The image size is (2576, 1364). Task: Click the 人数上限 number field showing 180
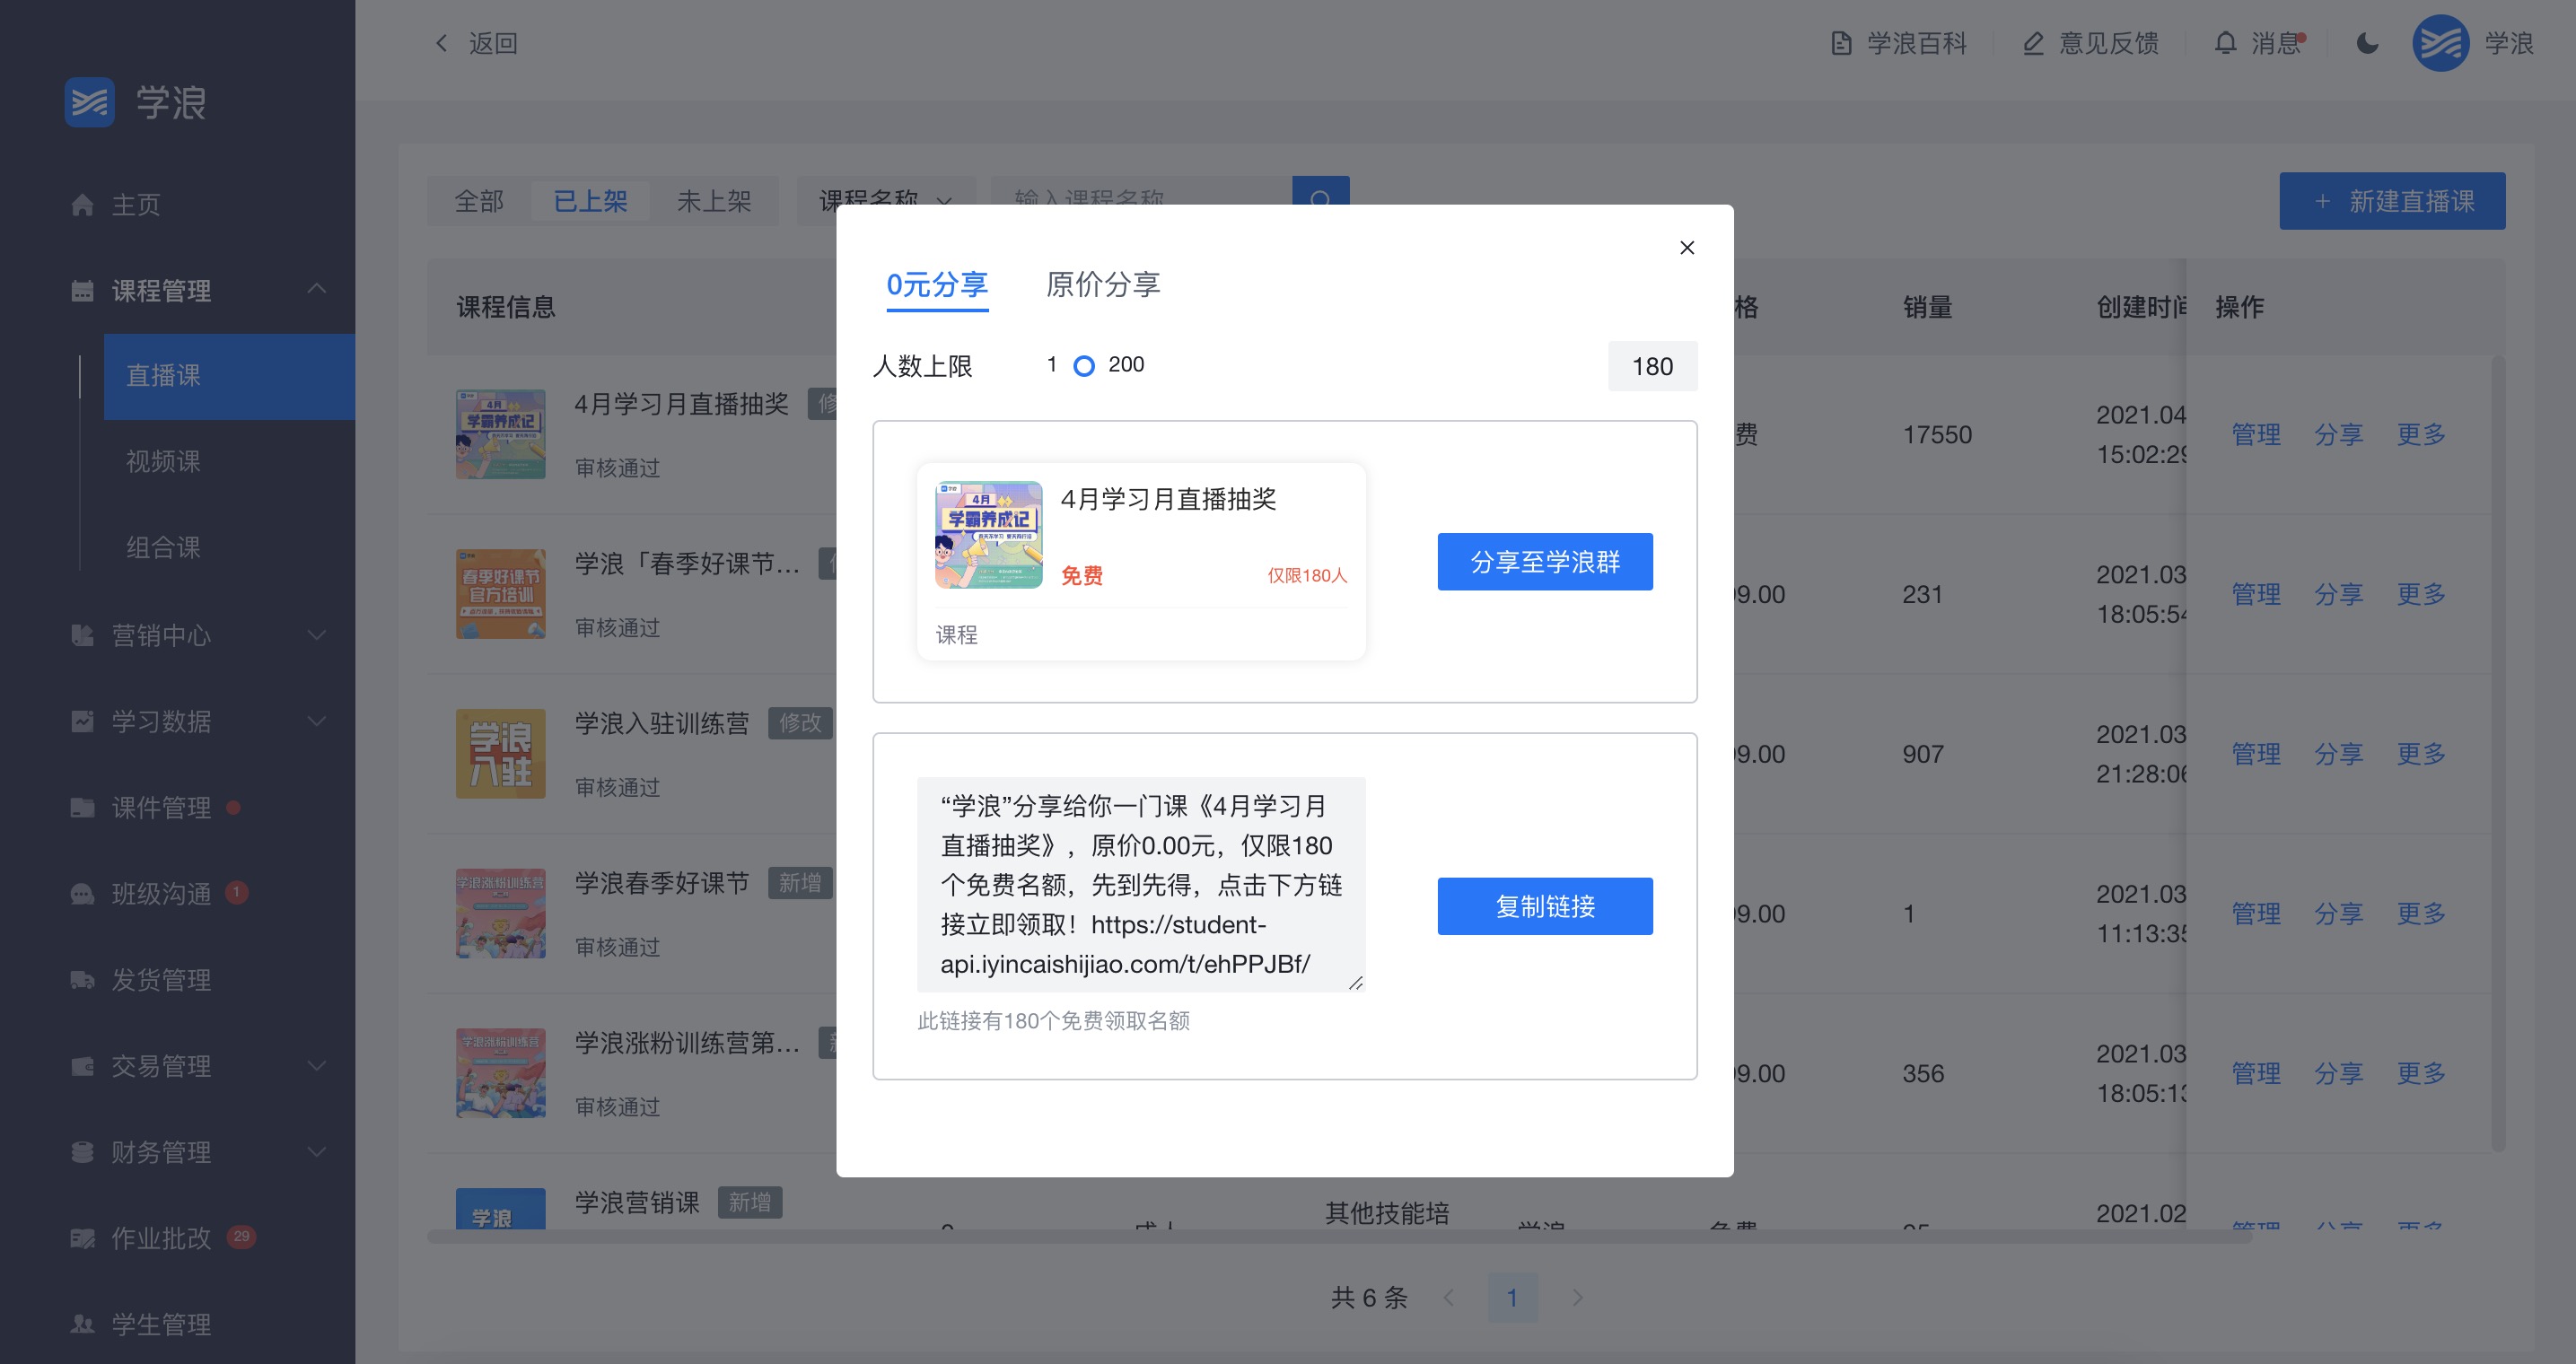[x=1652, y=366]
